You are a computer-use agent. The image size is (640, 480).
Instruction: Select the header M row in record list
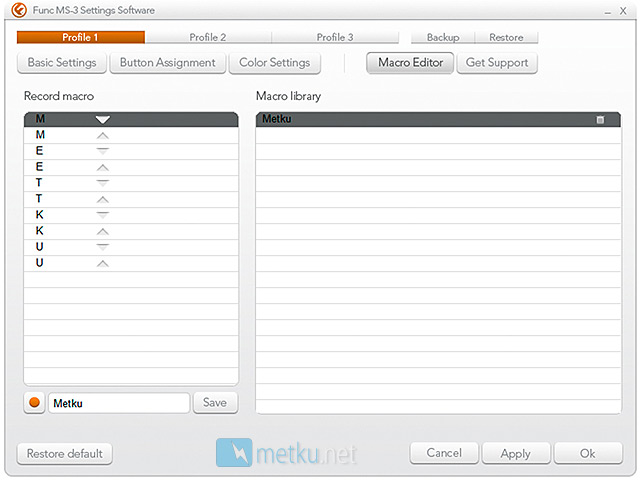coord(131,119)
